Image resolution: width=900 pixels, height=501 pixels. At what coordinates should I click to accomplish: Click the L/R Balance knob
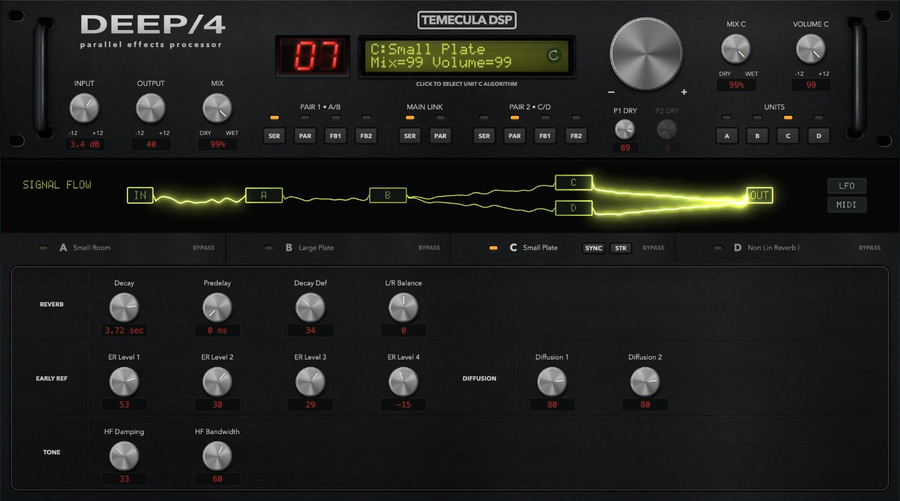403,308
